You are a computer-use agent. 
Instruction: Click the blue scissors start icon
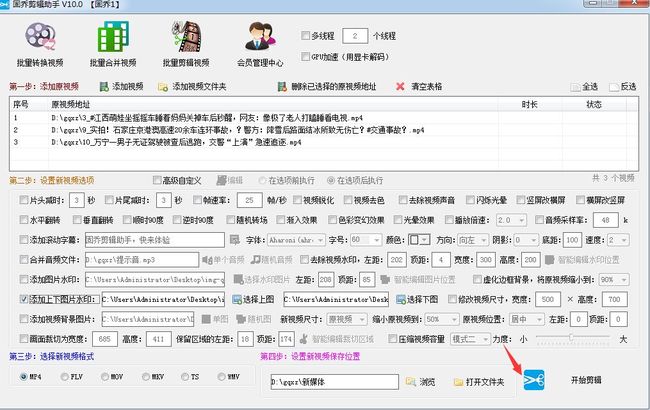(534, 380)
